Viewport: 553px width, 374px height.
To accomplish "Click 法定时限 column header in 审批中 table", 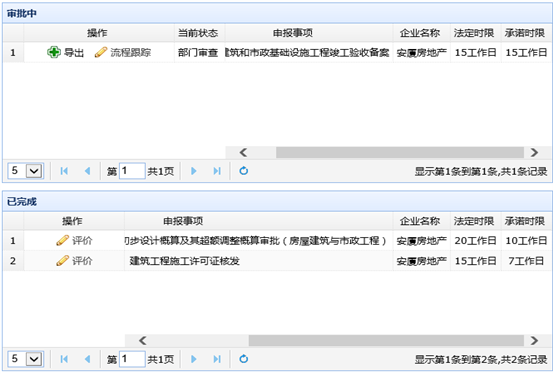I will 474,33.
